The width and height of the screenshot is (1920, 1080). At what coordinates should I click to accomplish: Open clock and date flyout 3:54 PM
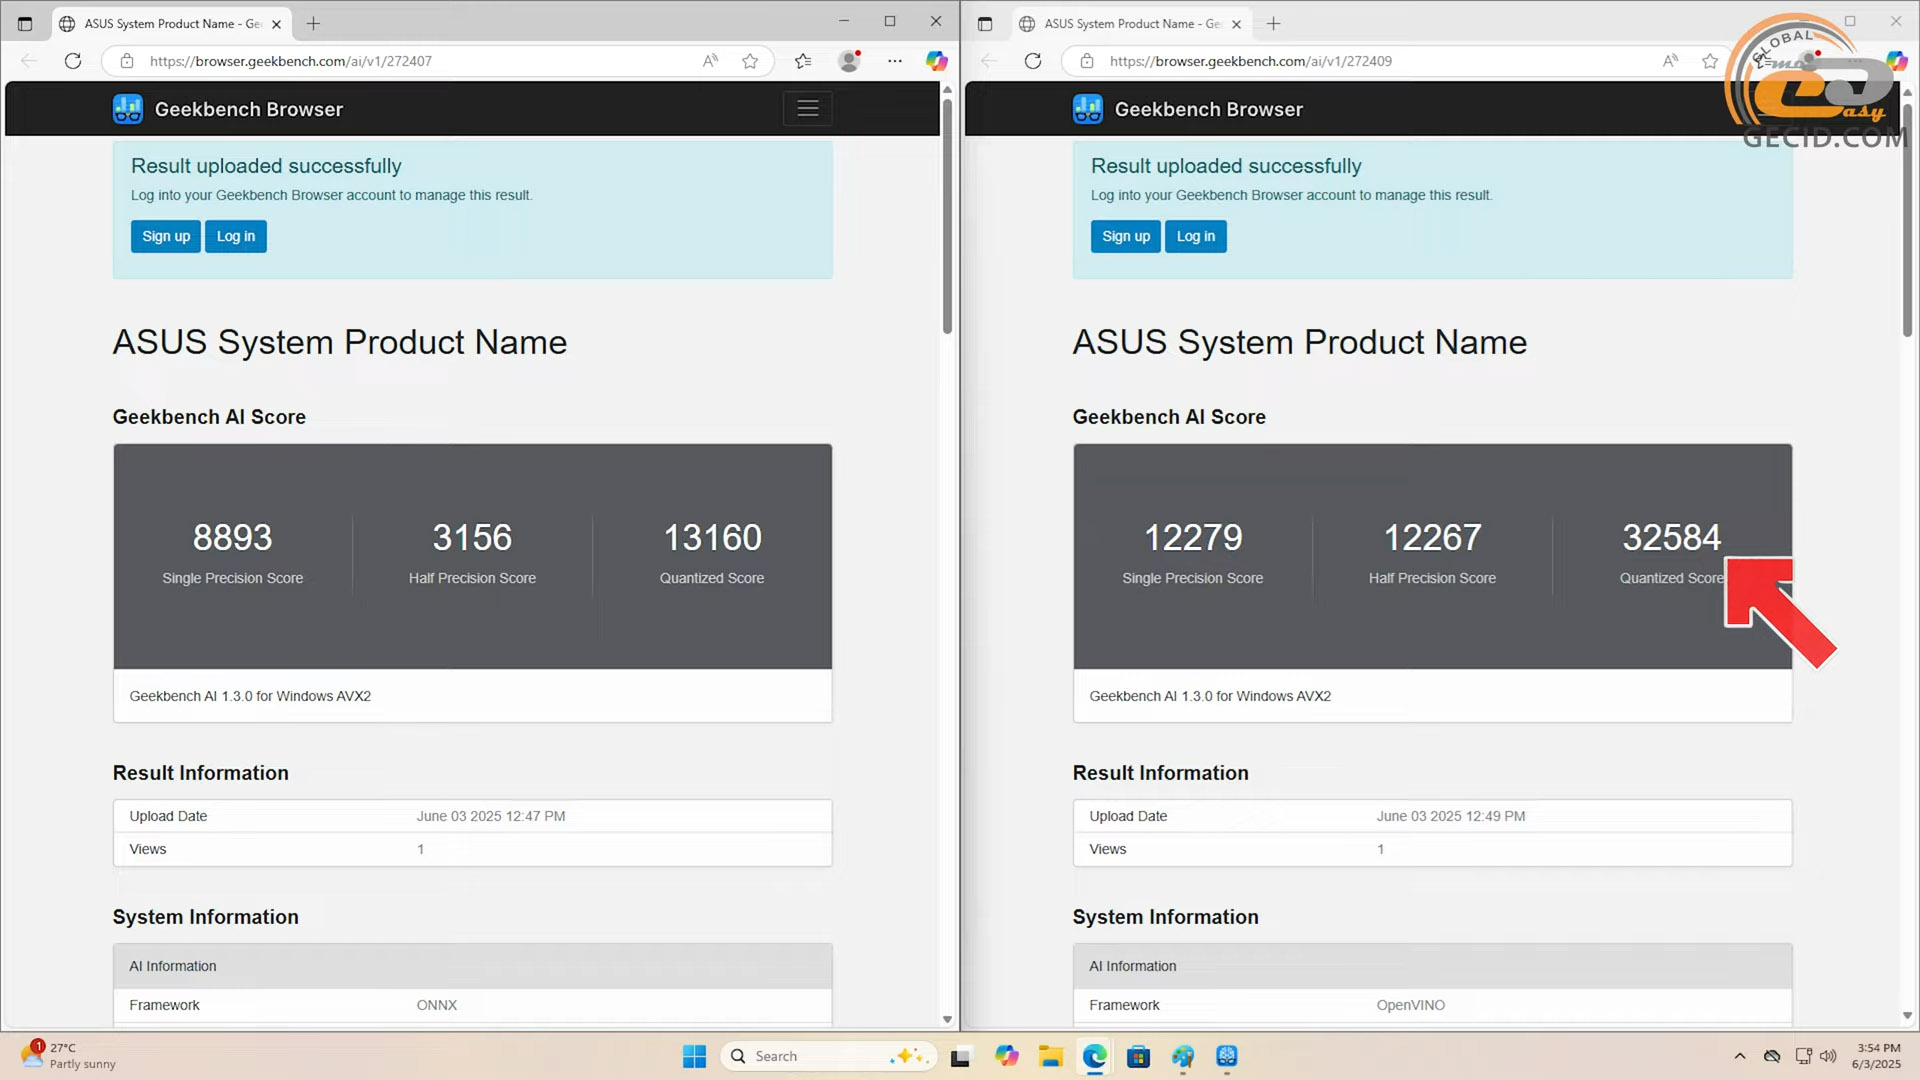(x=1876, y=1056)
